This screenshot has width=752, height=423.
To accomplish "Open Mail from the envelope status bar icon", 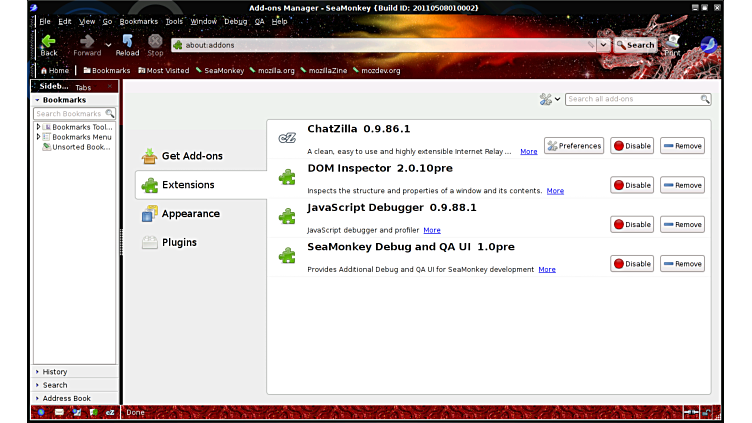I will (x=59, y=411).
